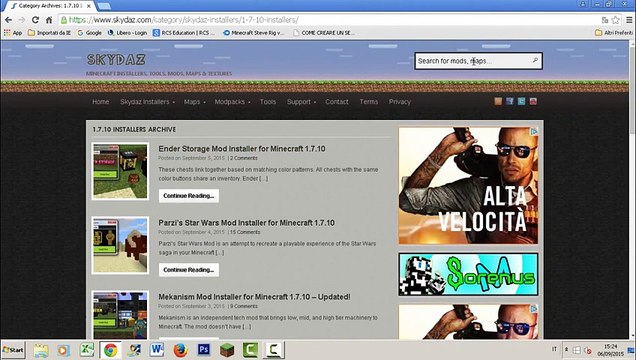Open the Terms menu item
Viewport: 636px width, 360px height.
(x=369, y=102)
